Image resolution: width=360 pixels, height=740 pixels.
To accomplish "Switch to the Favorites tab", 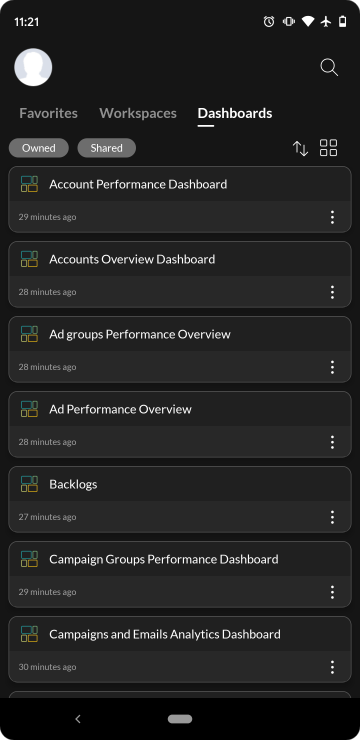I will [49, 113].
